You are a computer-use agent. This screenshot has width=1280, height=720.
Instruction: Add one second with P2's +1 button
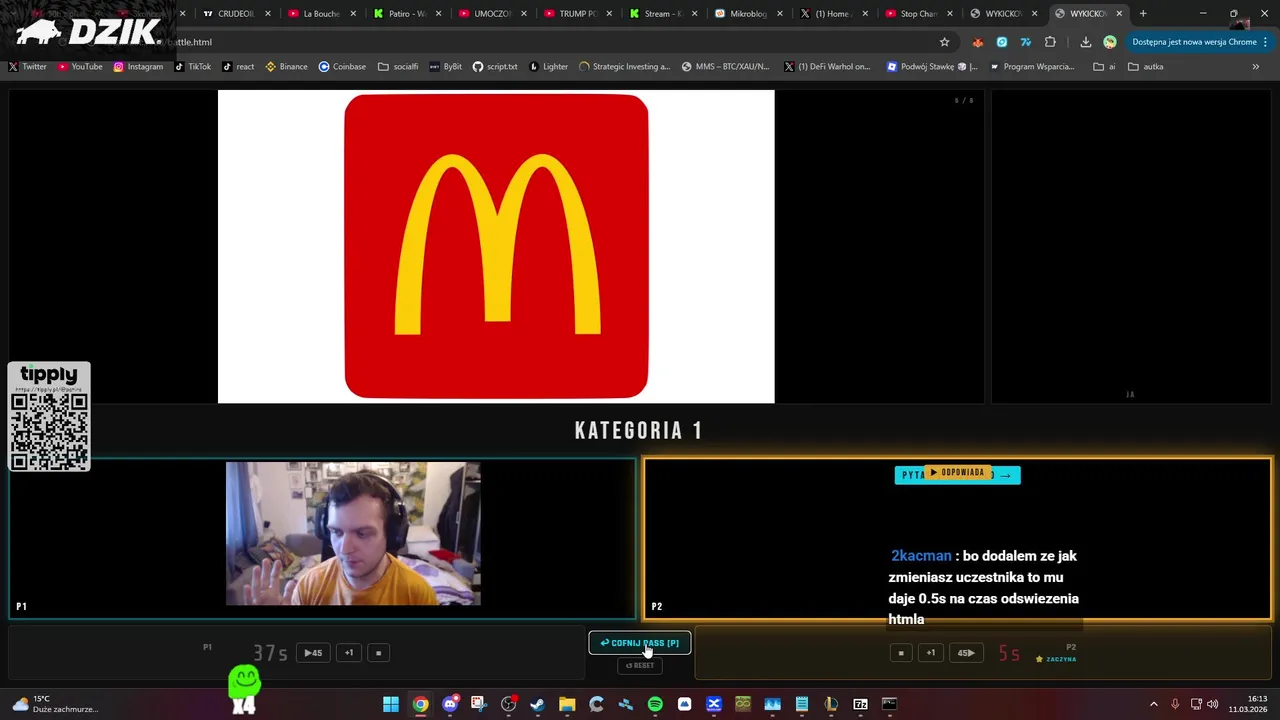click(930, 653)
